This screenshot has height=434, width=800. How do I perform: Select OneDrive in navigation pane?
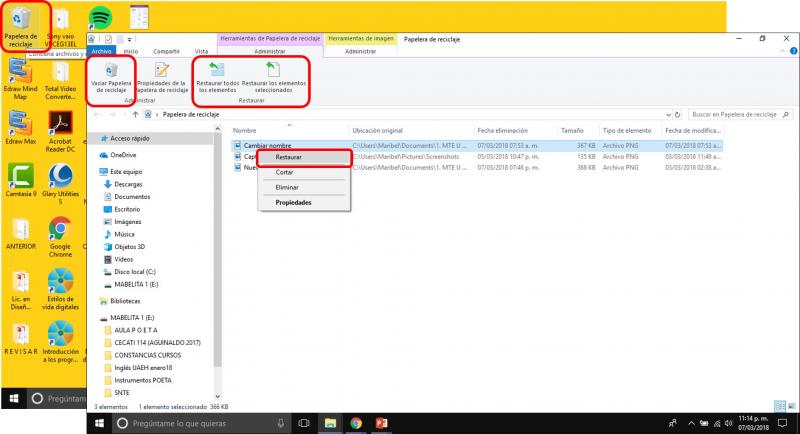[123, 155]
